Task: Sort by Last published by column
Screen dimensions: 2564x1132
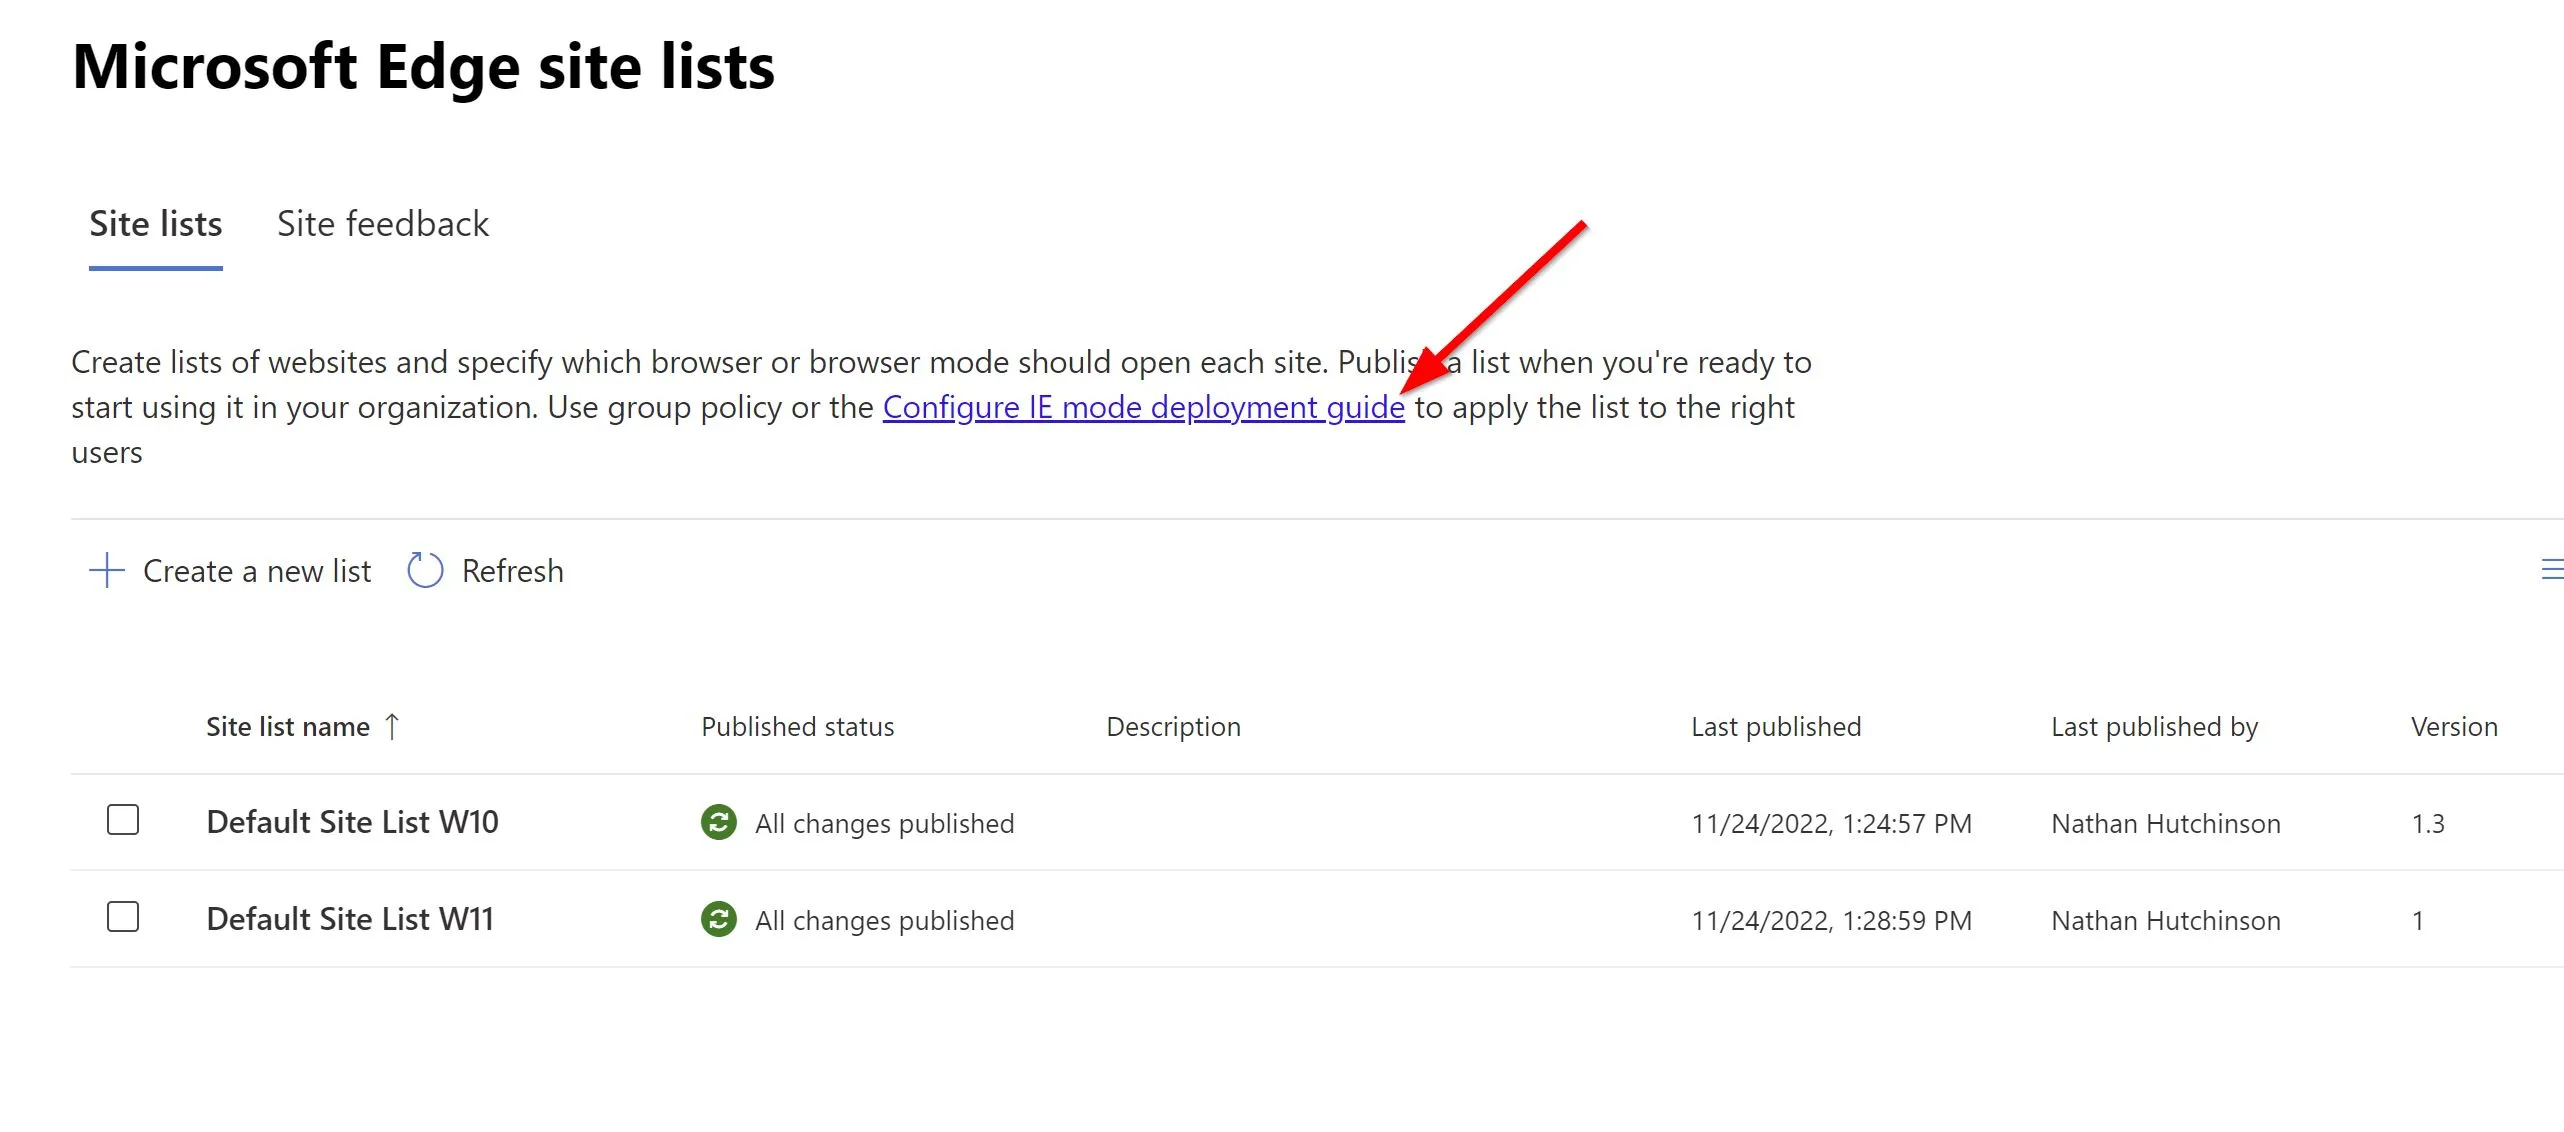Action: tap(2155, 727)
